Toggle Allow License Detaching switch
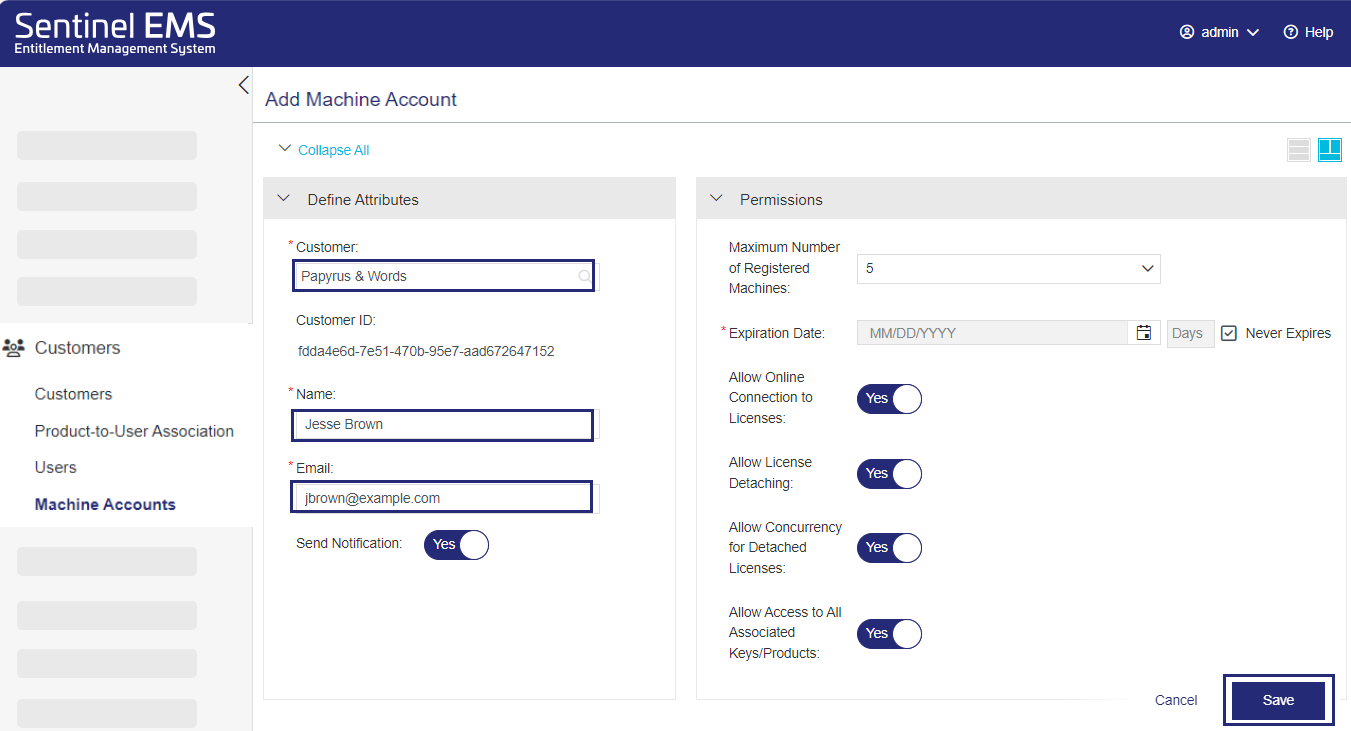 coord(889,474)
